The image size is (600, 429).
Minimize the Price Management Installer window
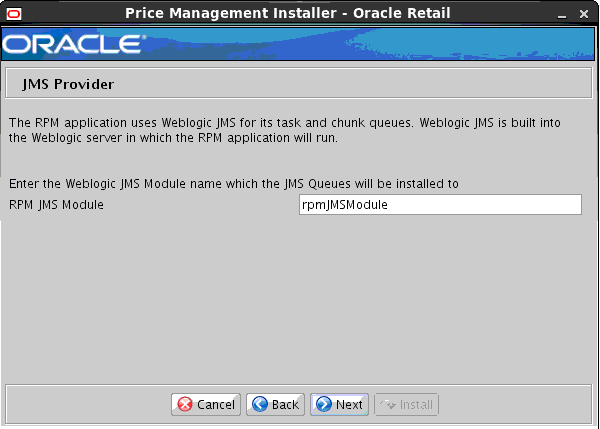point(562,15)
